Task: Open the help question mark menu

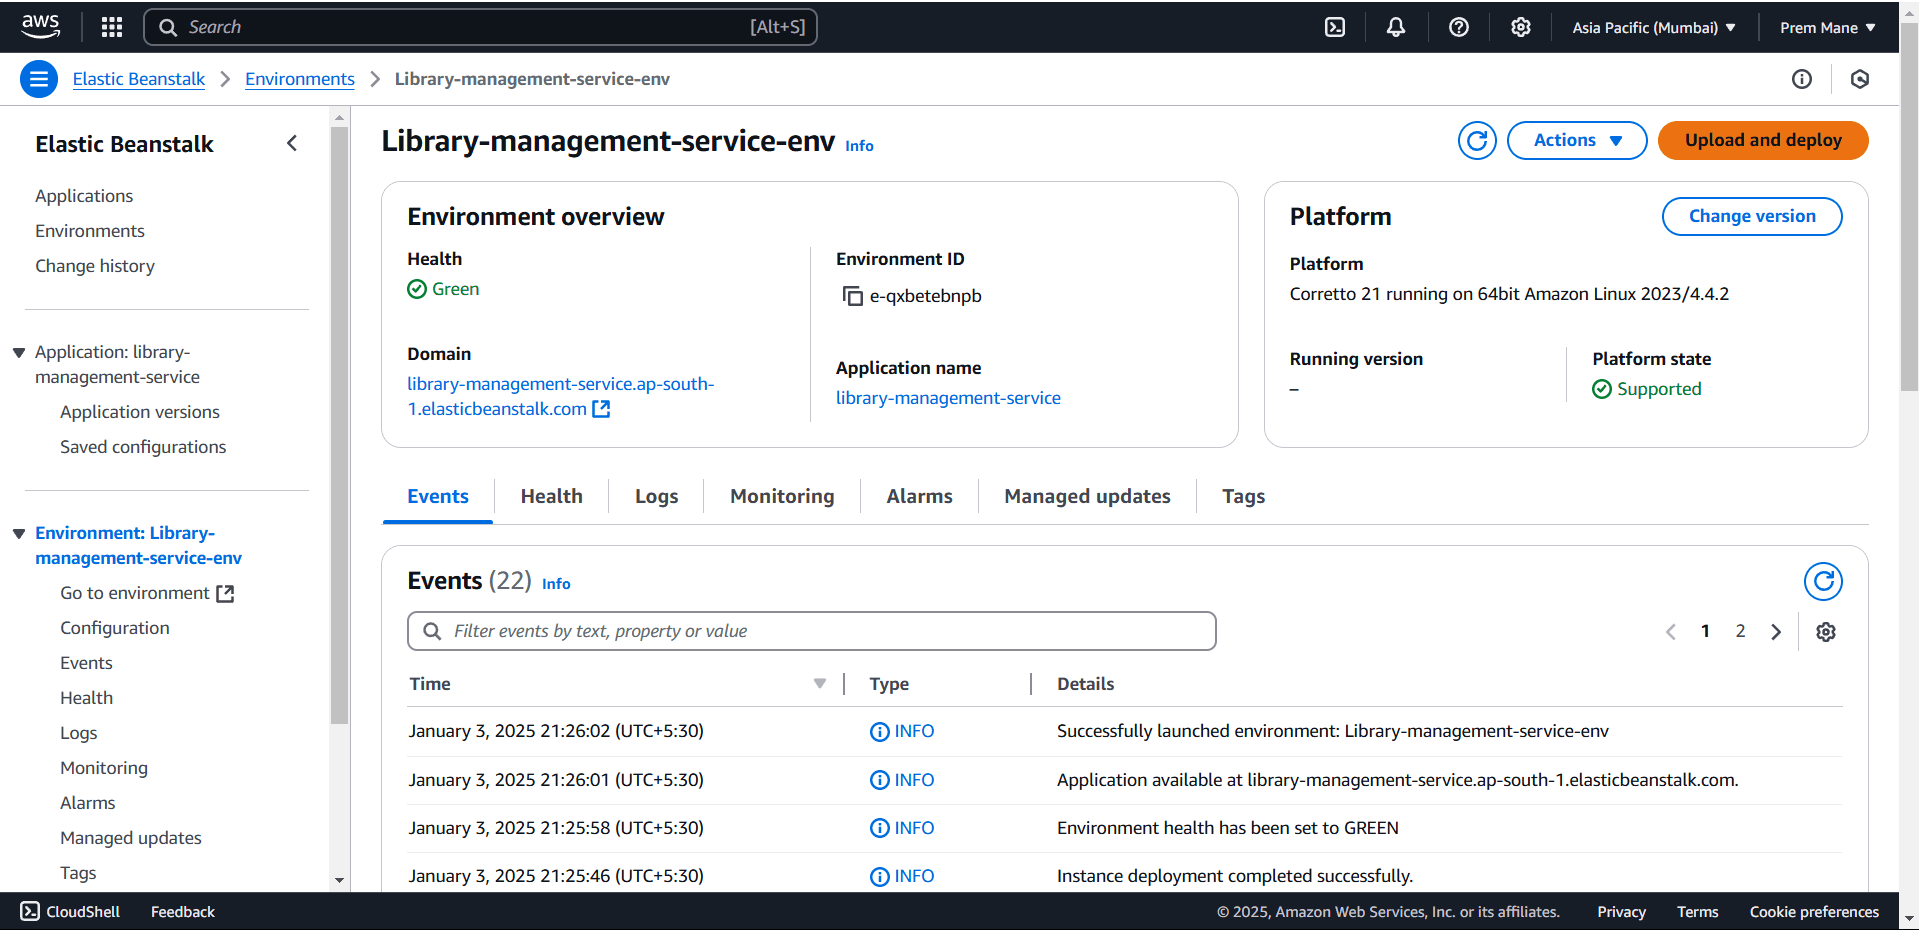Action: pyautogui.click(x=1459, y=27)
